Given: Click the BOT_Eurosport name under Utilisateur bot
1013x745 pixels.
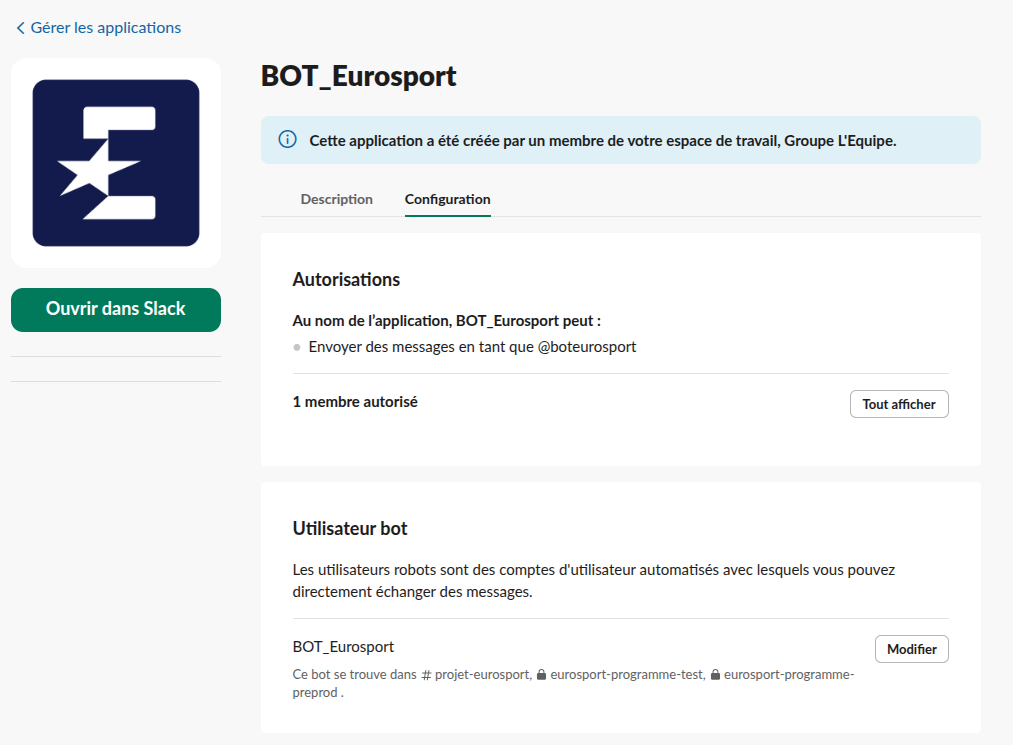Looking at the screenshot, I should 343,647.
